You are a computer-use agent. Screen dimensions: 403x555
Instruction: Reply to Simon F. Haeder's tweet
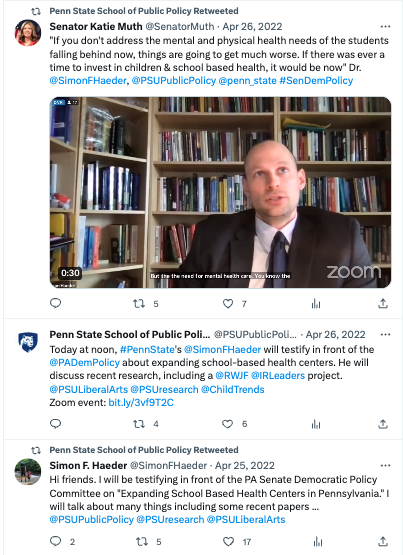56,541
